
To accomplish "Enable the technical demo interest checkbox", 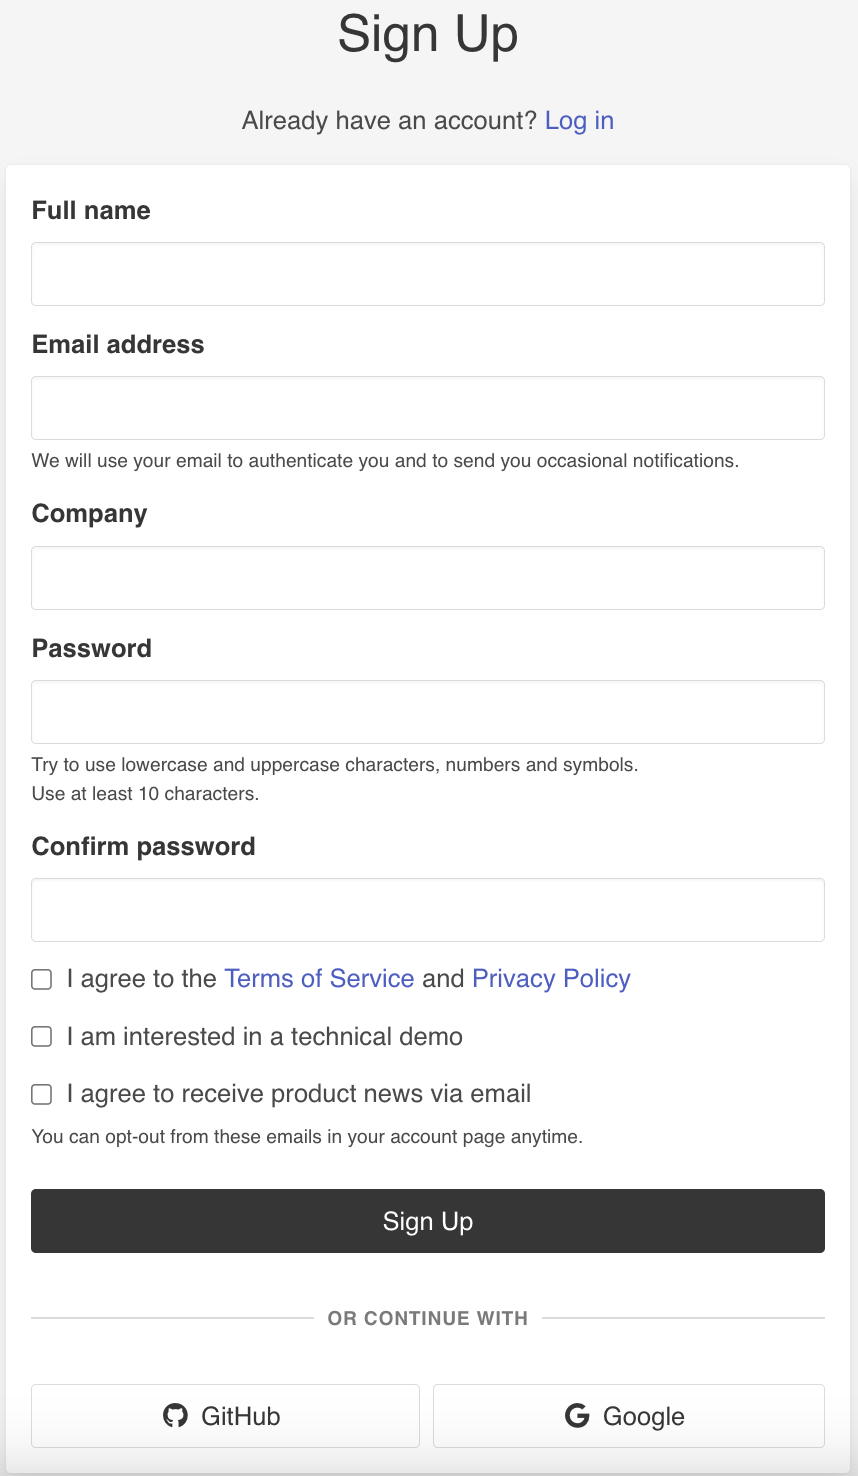I will pyautogui.click(x=42, y=1037).
